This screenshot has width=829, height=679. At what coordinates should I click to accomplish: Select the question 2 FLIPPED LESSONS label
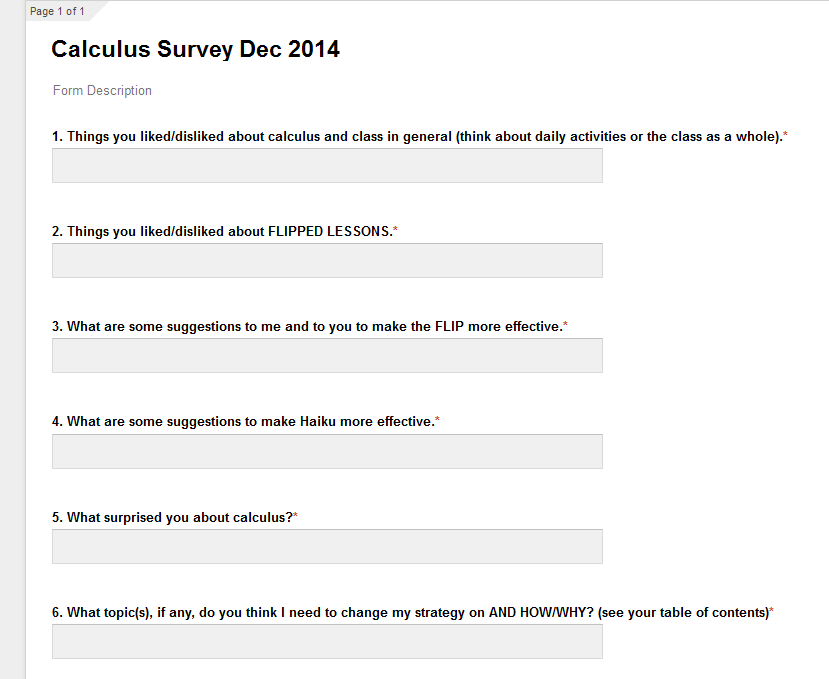point(222,232)
